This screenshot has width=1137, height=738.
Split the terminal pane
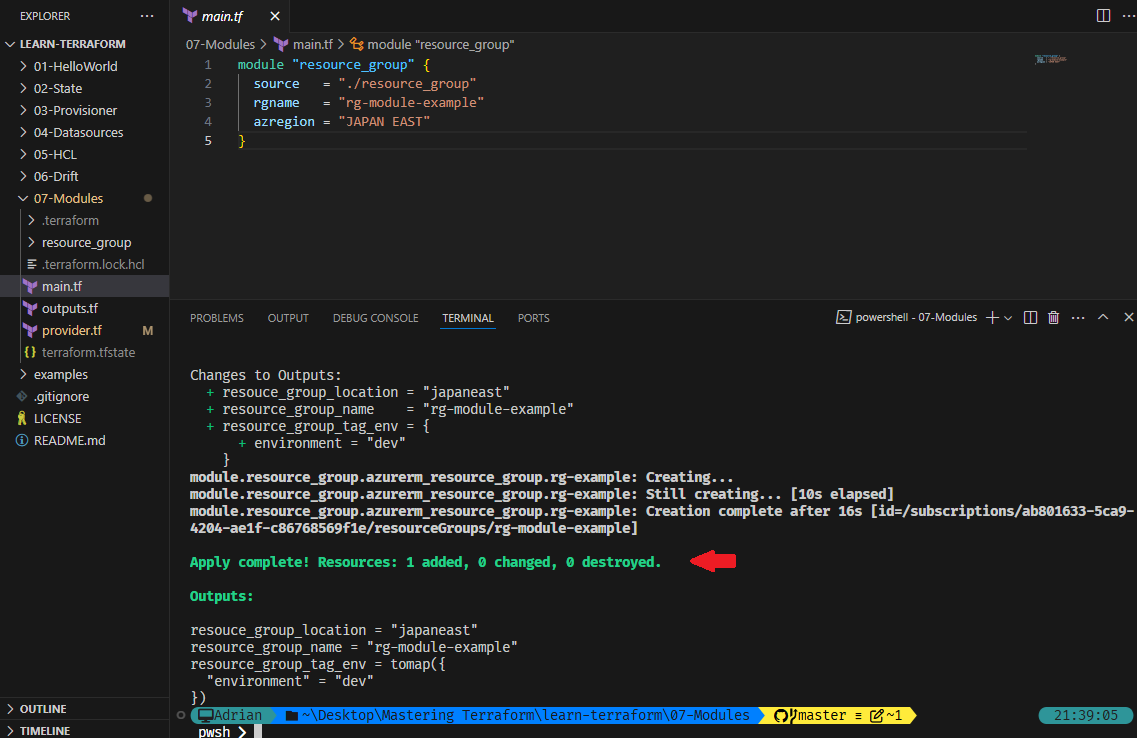point(1030,318)
